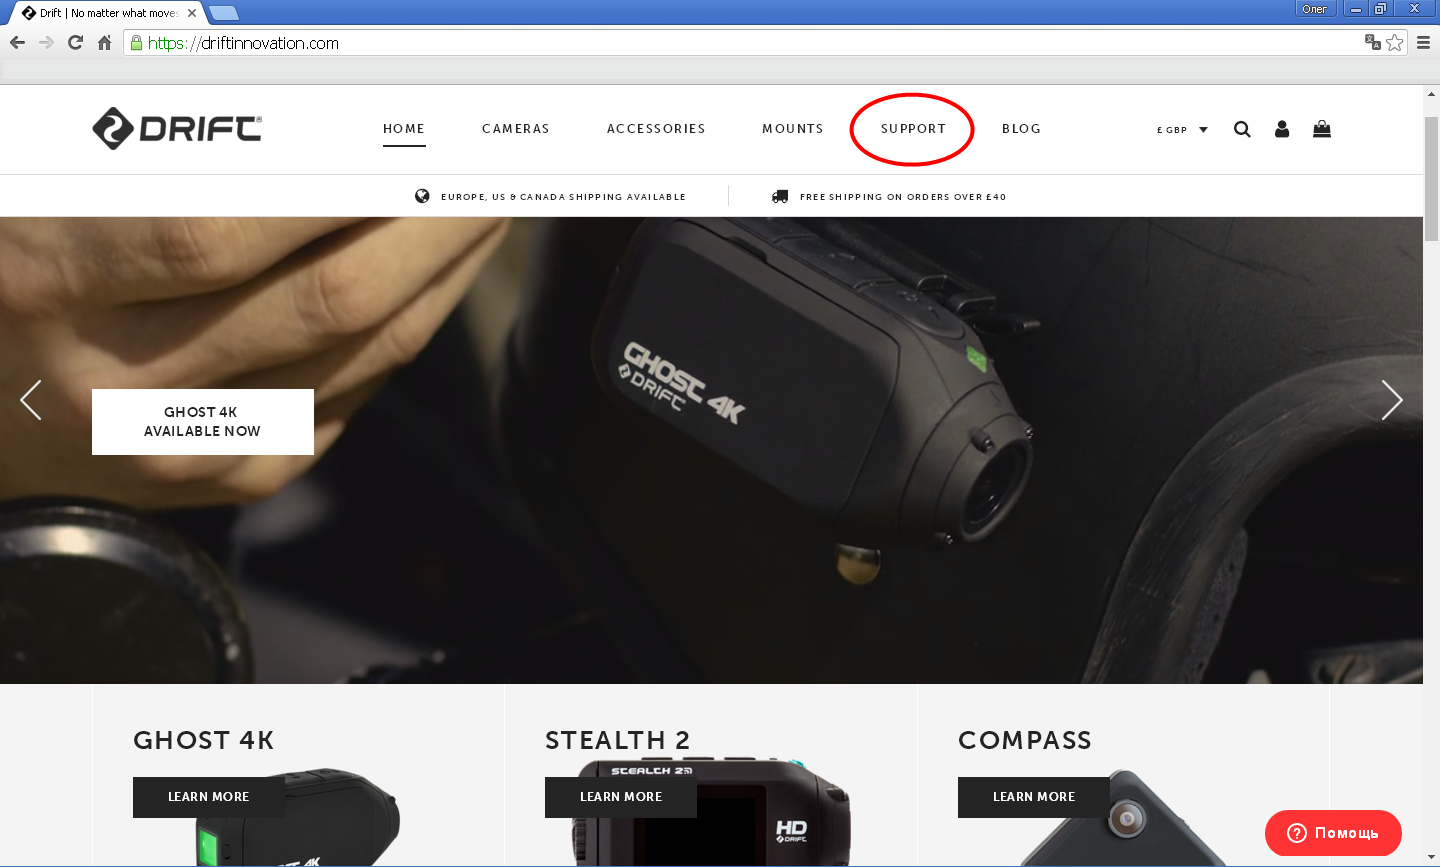Show next slide with right arrow

(1392, 400)
